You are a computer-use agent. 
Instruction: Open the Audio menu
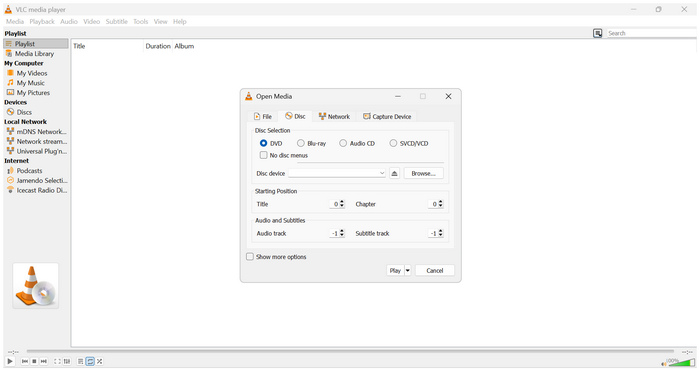click(x=69, y=21)
